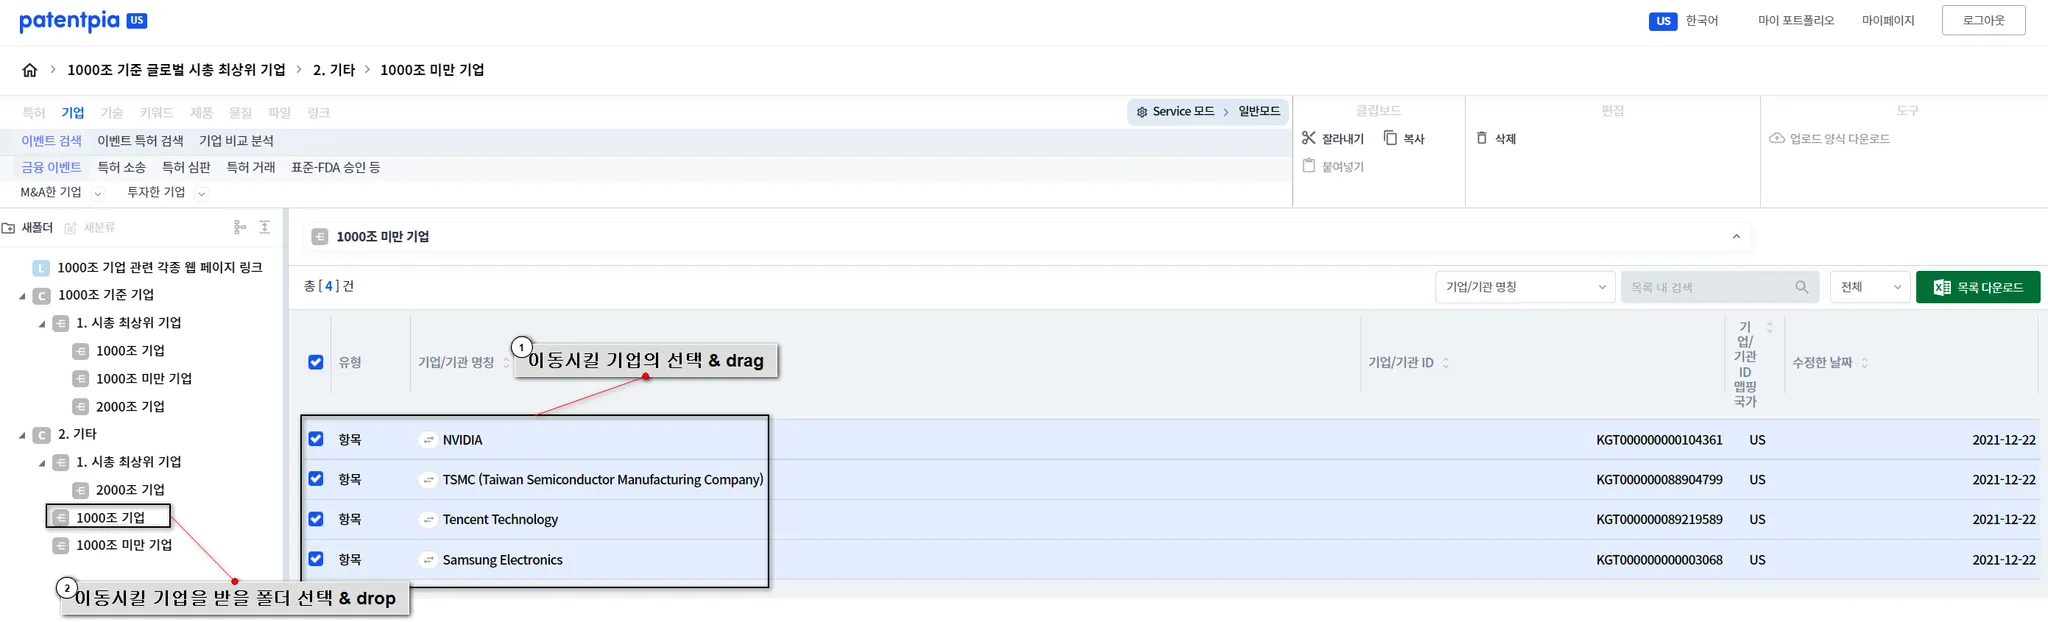
Task: Click the search magnifier icon in 목록 내 검색
Action: click(1802, 287)
